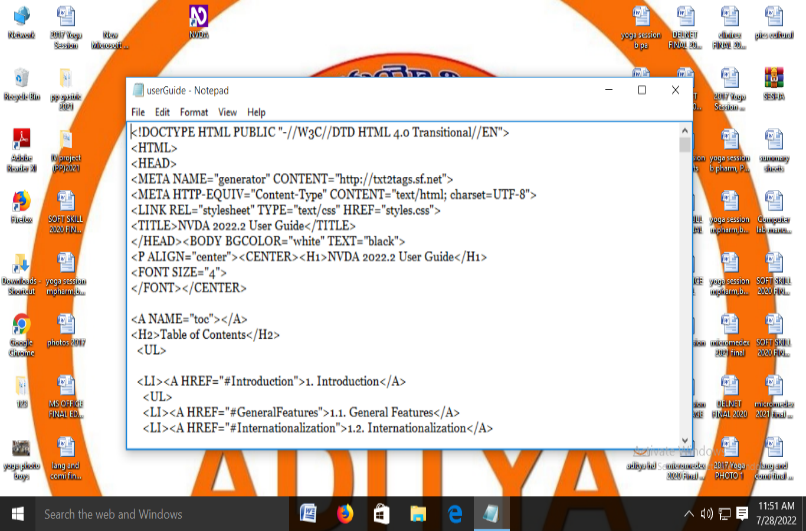Click the Notepad taskbar button
806x531 pixels.
coord(491,514)
